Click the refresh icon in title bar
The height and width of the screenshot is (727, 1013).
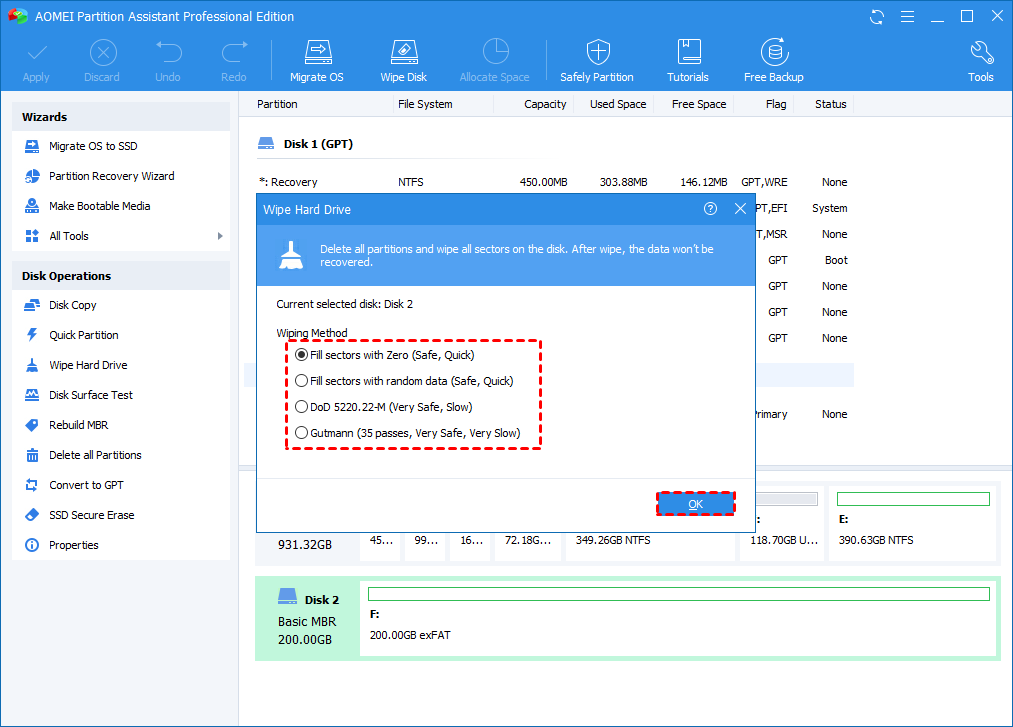click(877, 17)
